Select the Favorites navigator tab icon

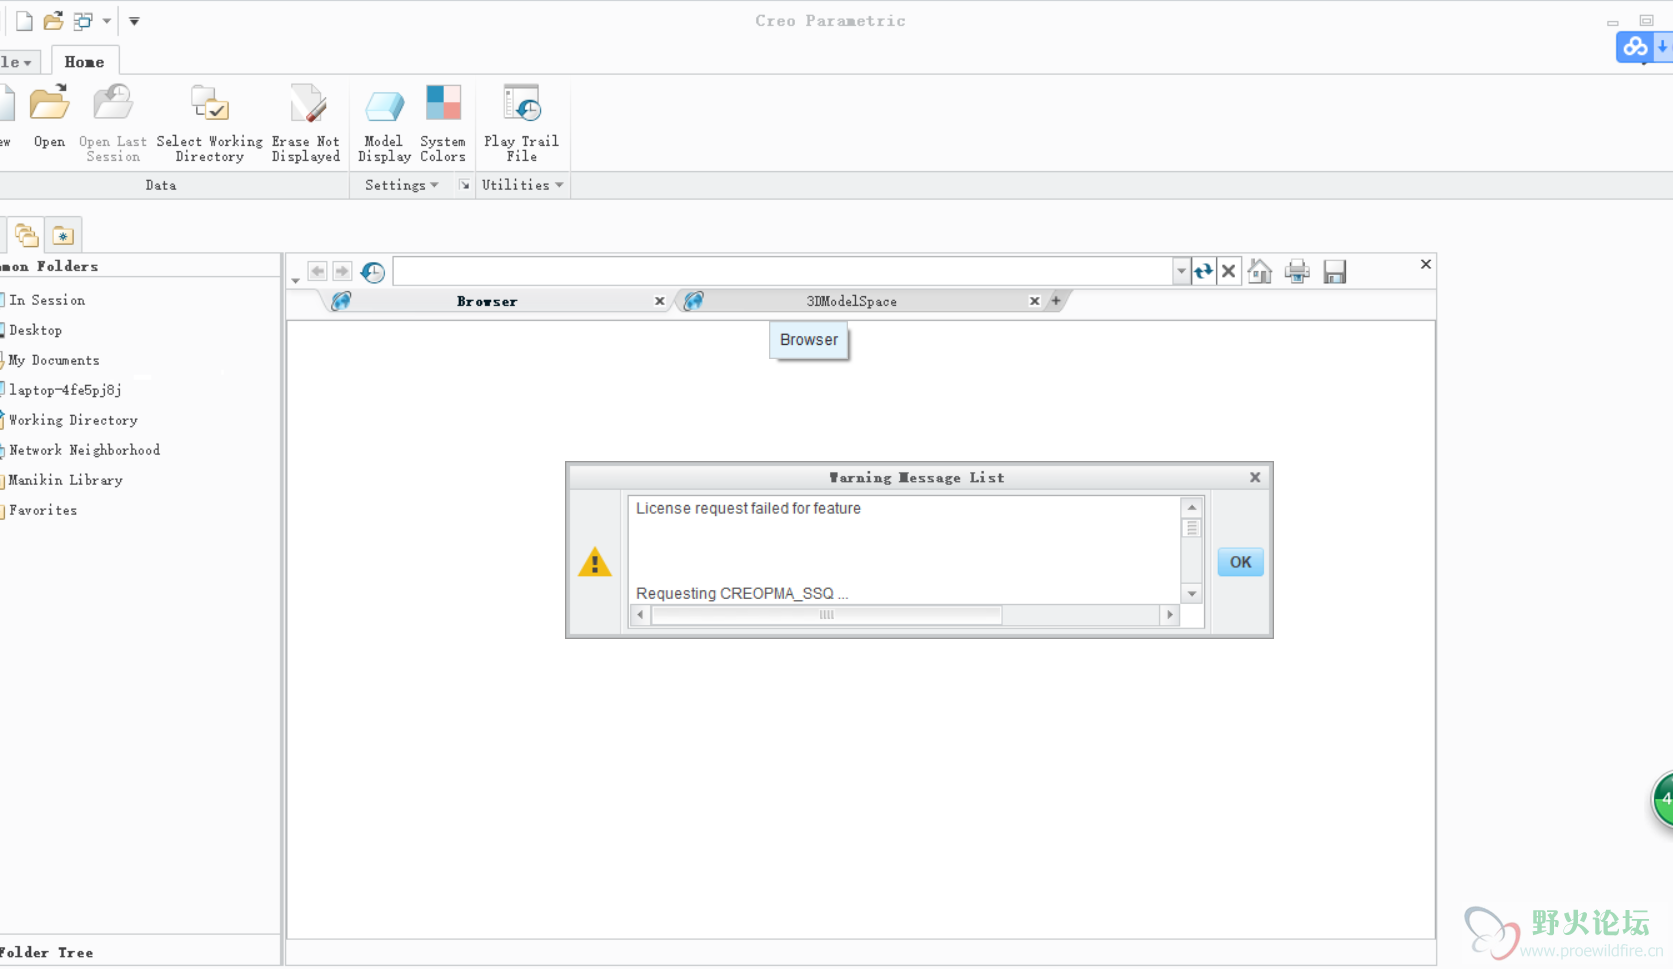coord(63,235)
